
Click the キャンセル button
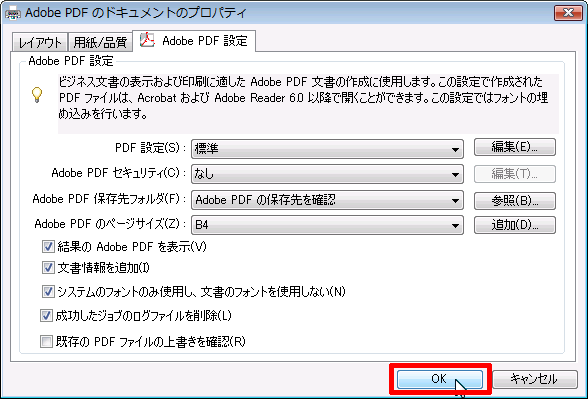[534, 379]
